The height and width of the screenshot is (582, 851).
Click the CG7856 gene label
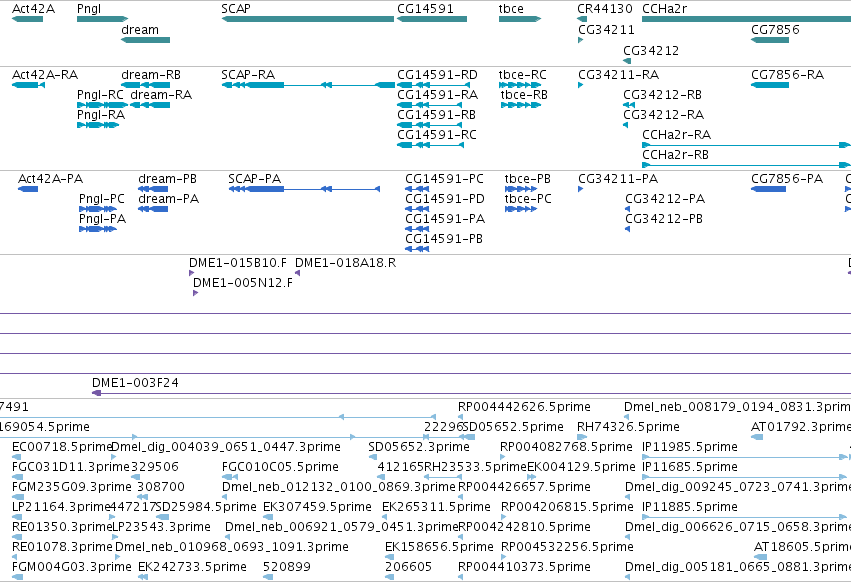click(775, 29)
